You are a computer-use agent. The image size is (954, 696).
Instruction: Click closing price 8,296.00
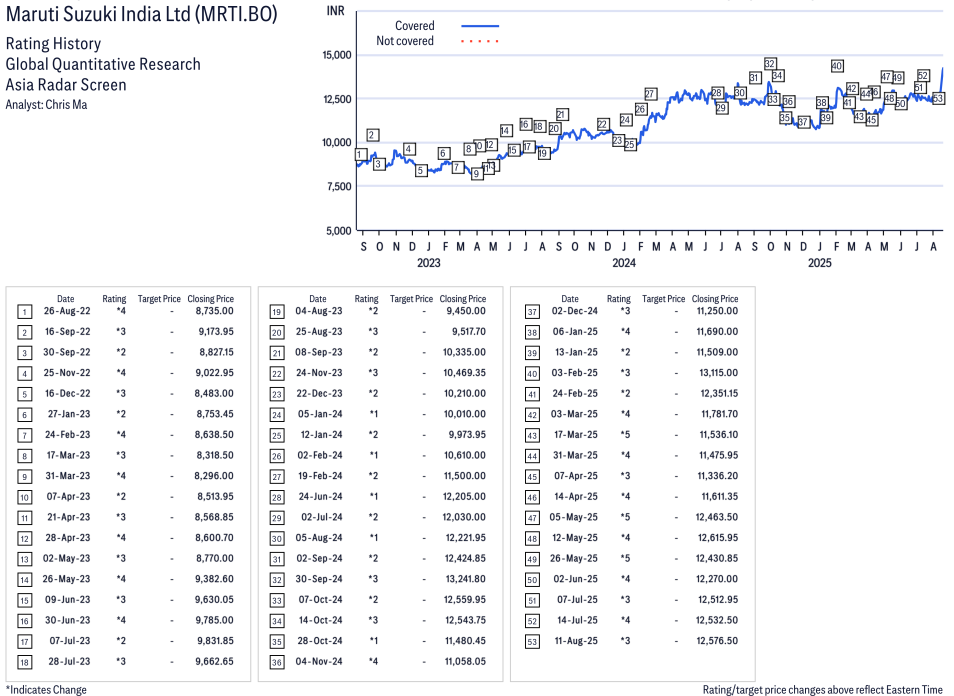[x=214, y=476]
